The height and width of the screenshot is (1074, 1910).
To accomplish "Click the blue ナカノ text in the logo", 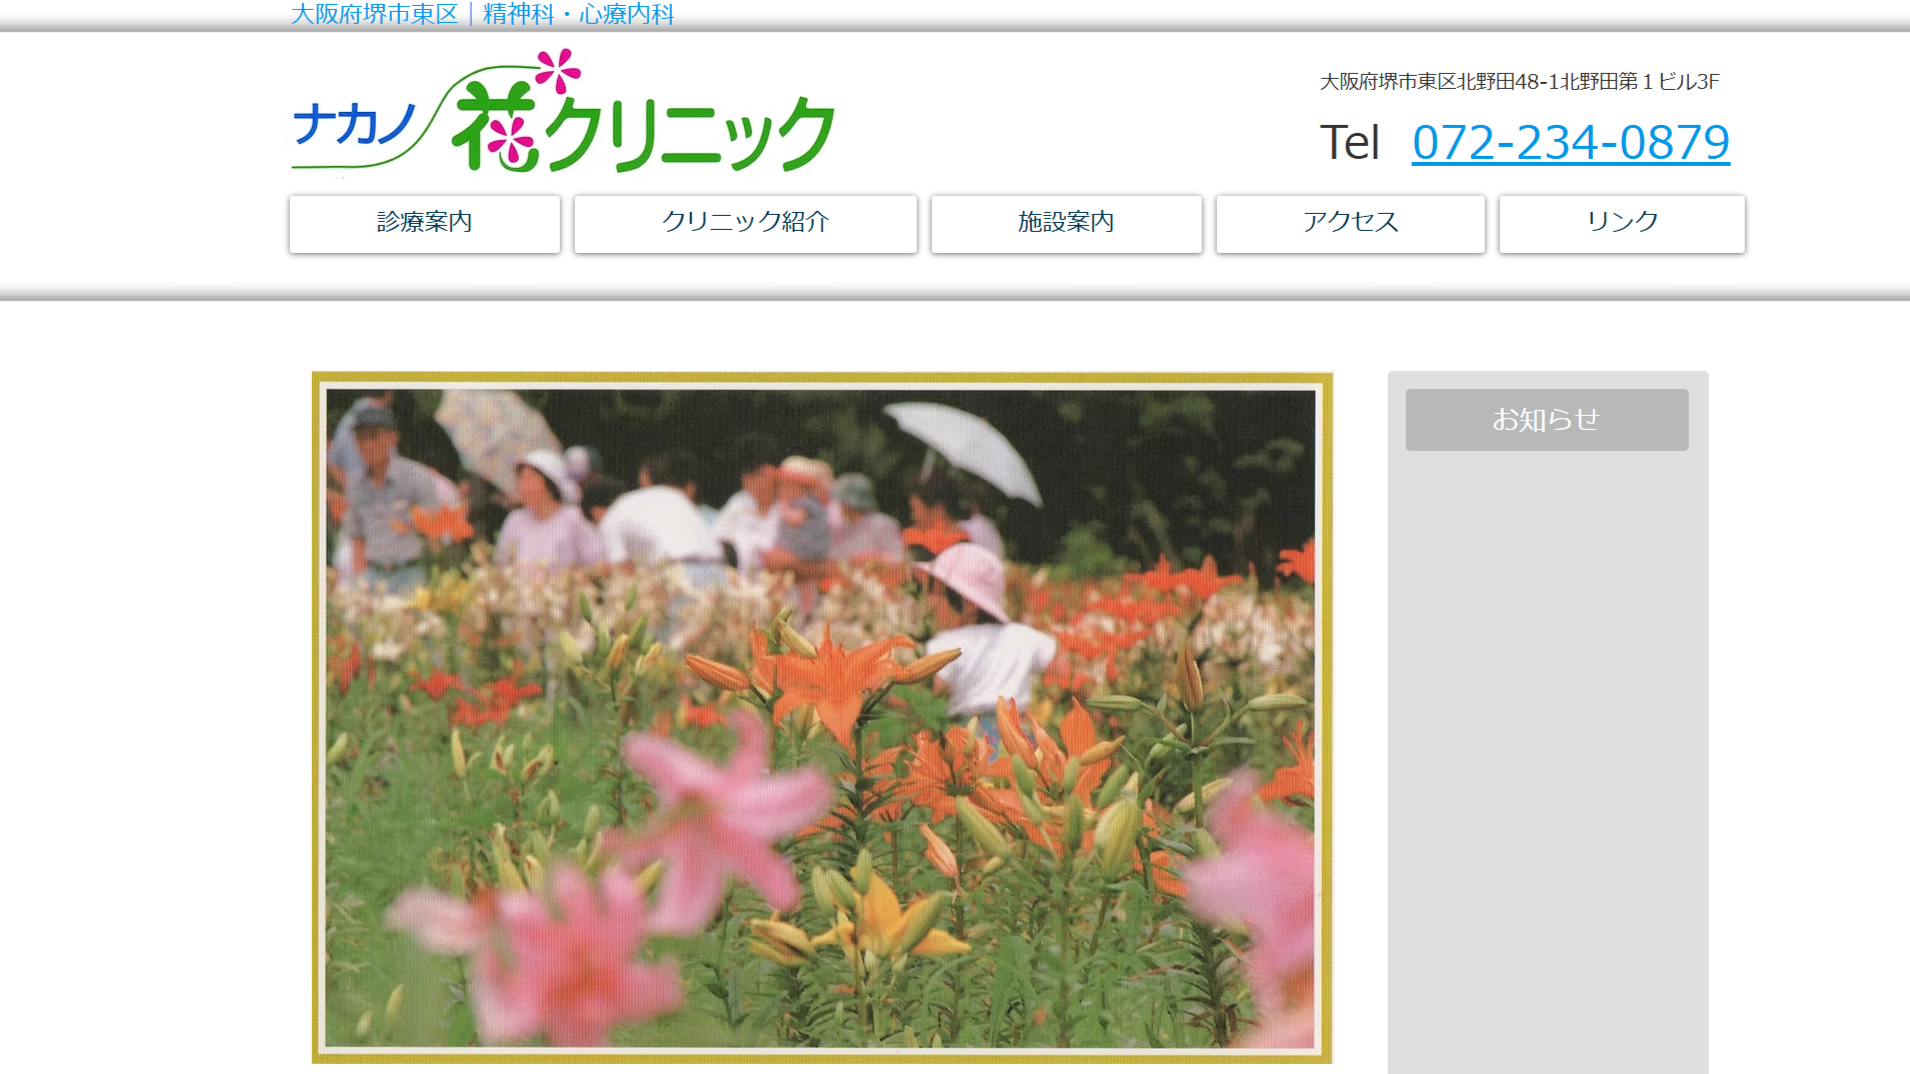I will click(x=354, y=127).
